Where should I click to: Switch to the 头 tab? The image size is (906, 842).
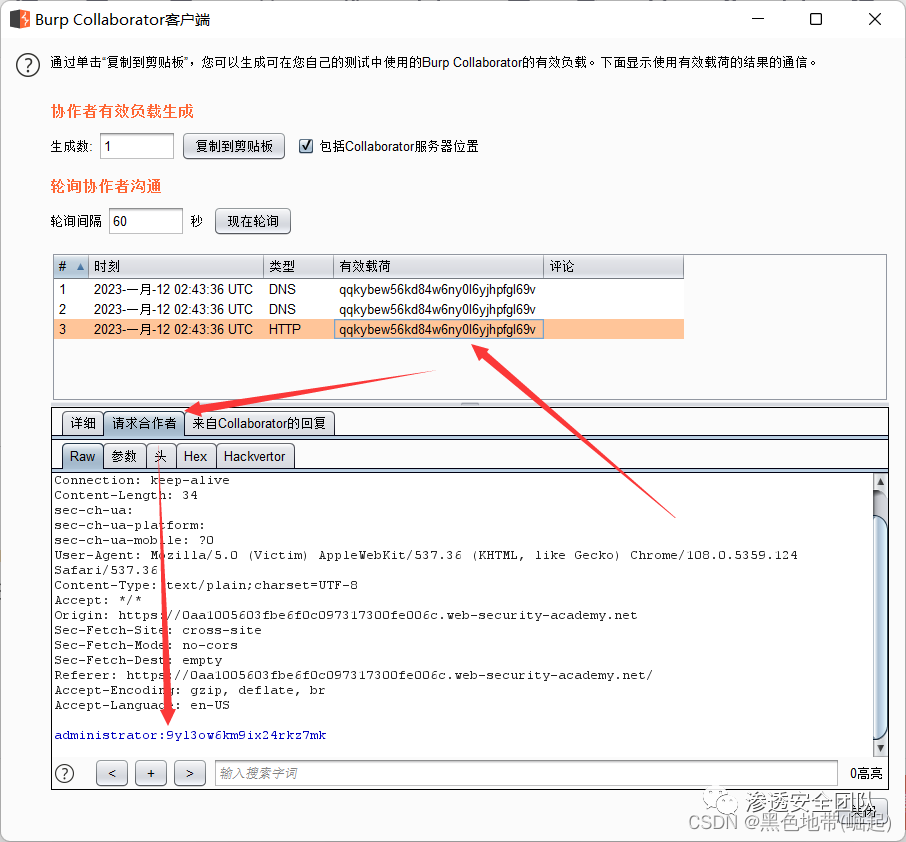click(161, 457)
